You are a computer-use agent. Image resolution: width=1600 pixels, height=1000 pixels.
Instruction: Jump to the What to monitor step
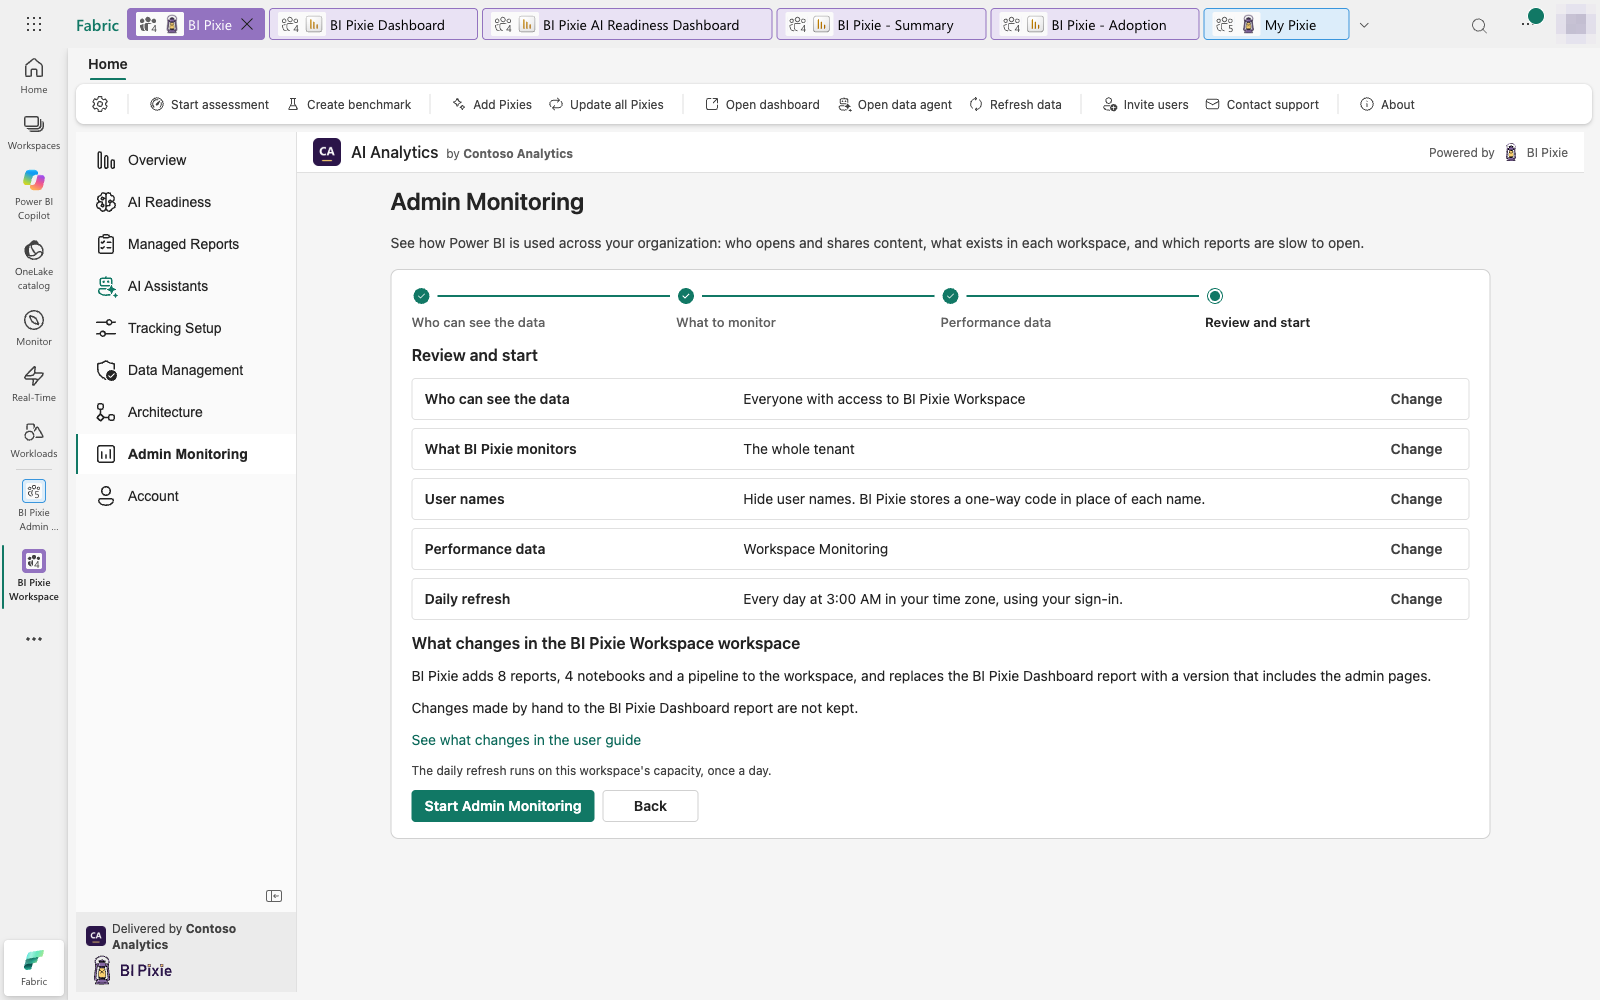pos(726,309)
